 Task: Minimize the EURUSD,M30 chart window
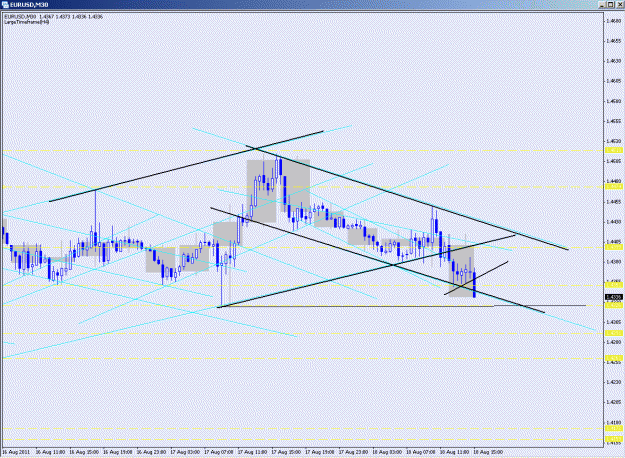coord(603,5)
